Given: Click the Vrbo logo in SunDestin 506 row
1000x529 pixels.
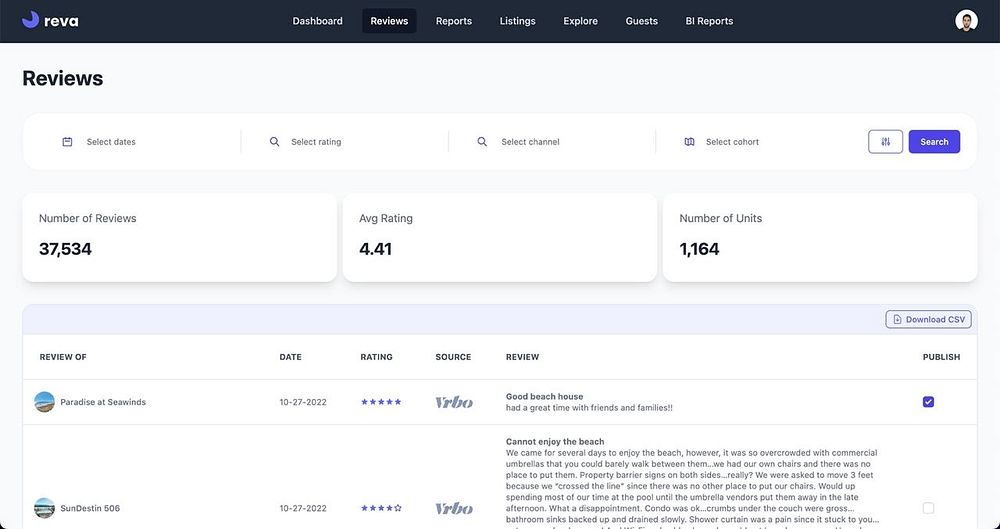Looking at the screenshot, I should [x=454, y=509].
